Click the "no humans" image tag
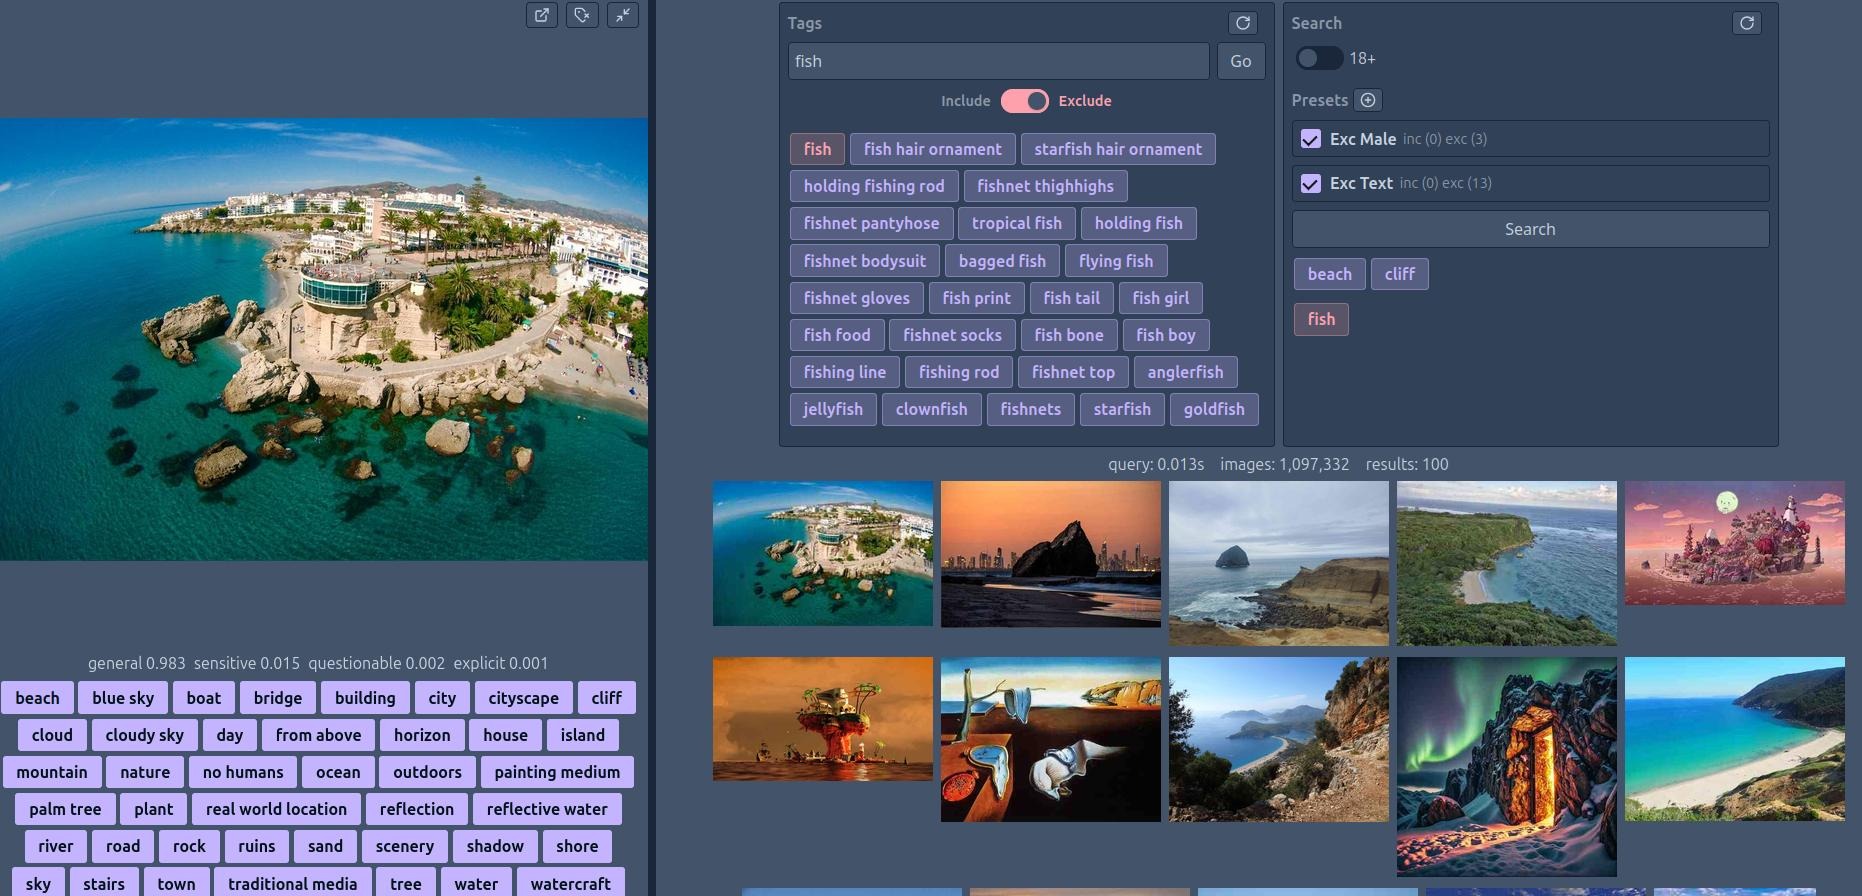Image resolution: width=1862 pixels, height=896 pixels. (243, 772)
